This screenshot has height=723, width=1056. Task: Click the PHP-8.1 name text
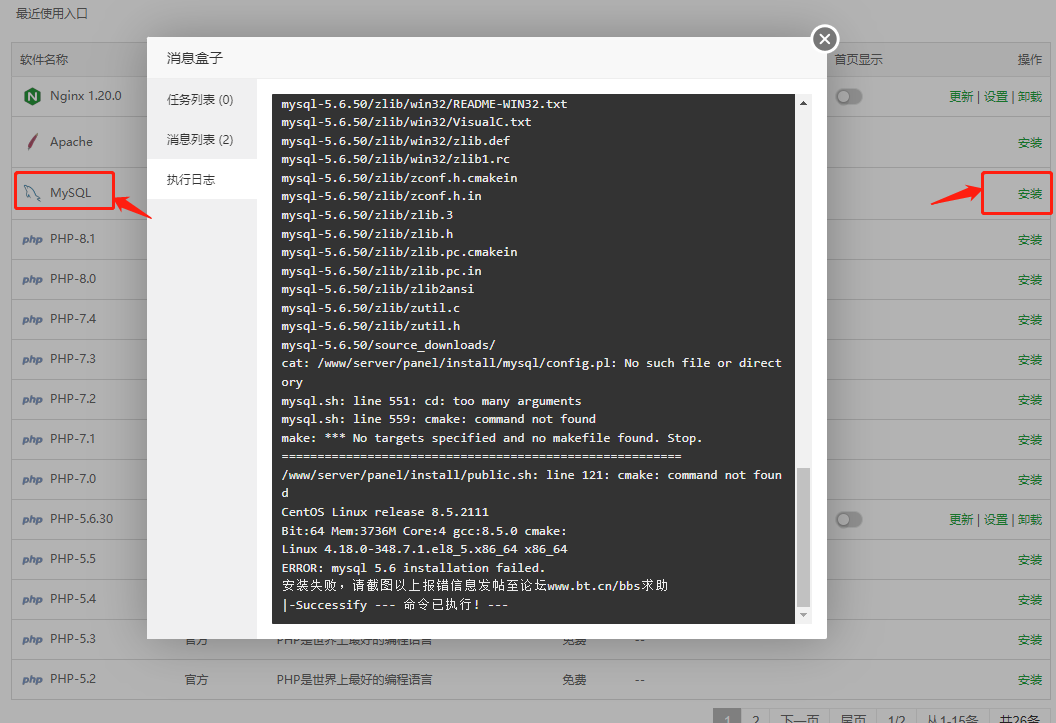73,239
